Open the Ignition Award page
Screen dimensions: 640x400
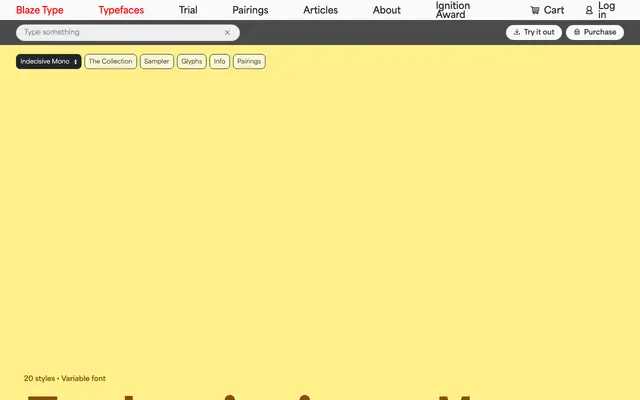[453, 10]
